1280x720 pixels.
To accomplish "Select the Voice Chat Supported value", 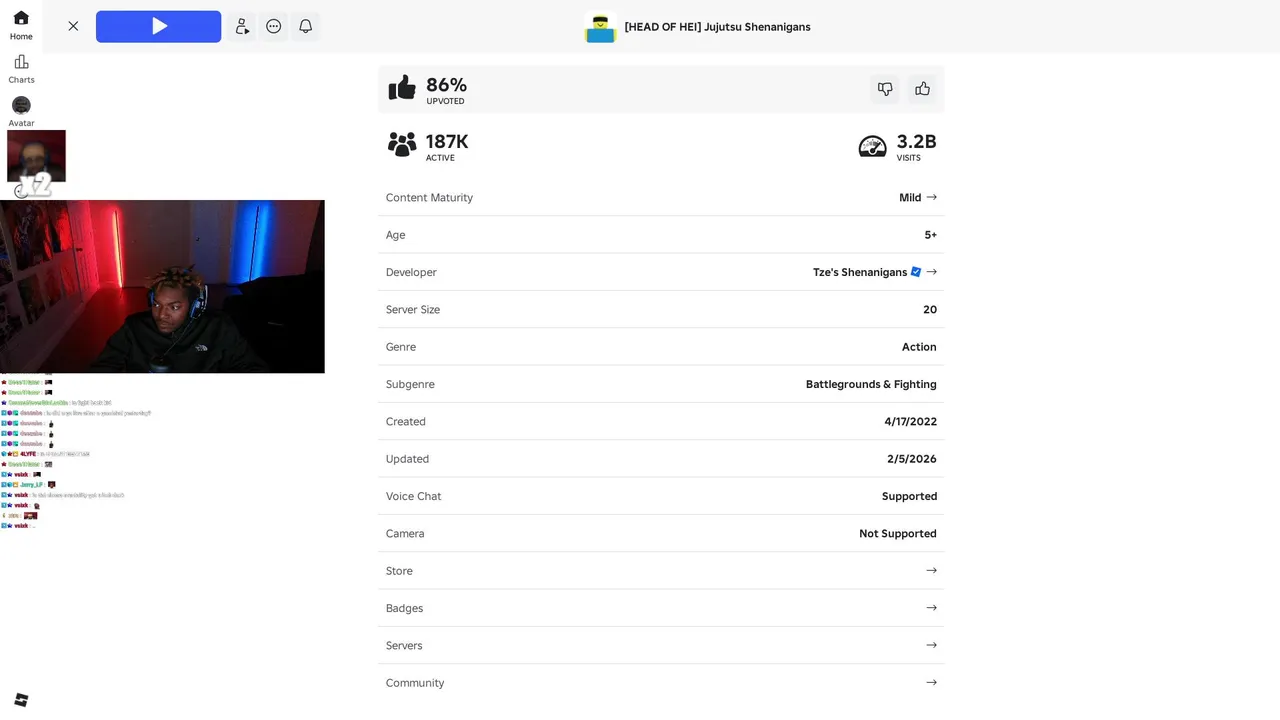I will (909, 496).
